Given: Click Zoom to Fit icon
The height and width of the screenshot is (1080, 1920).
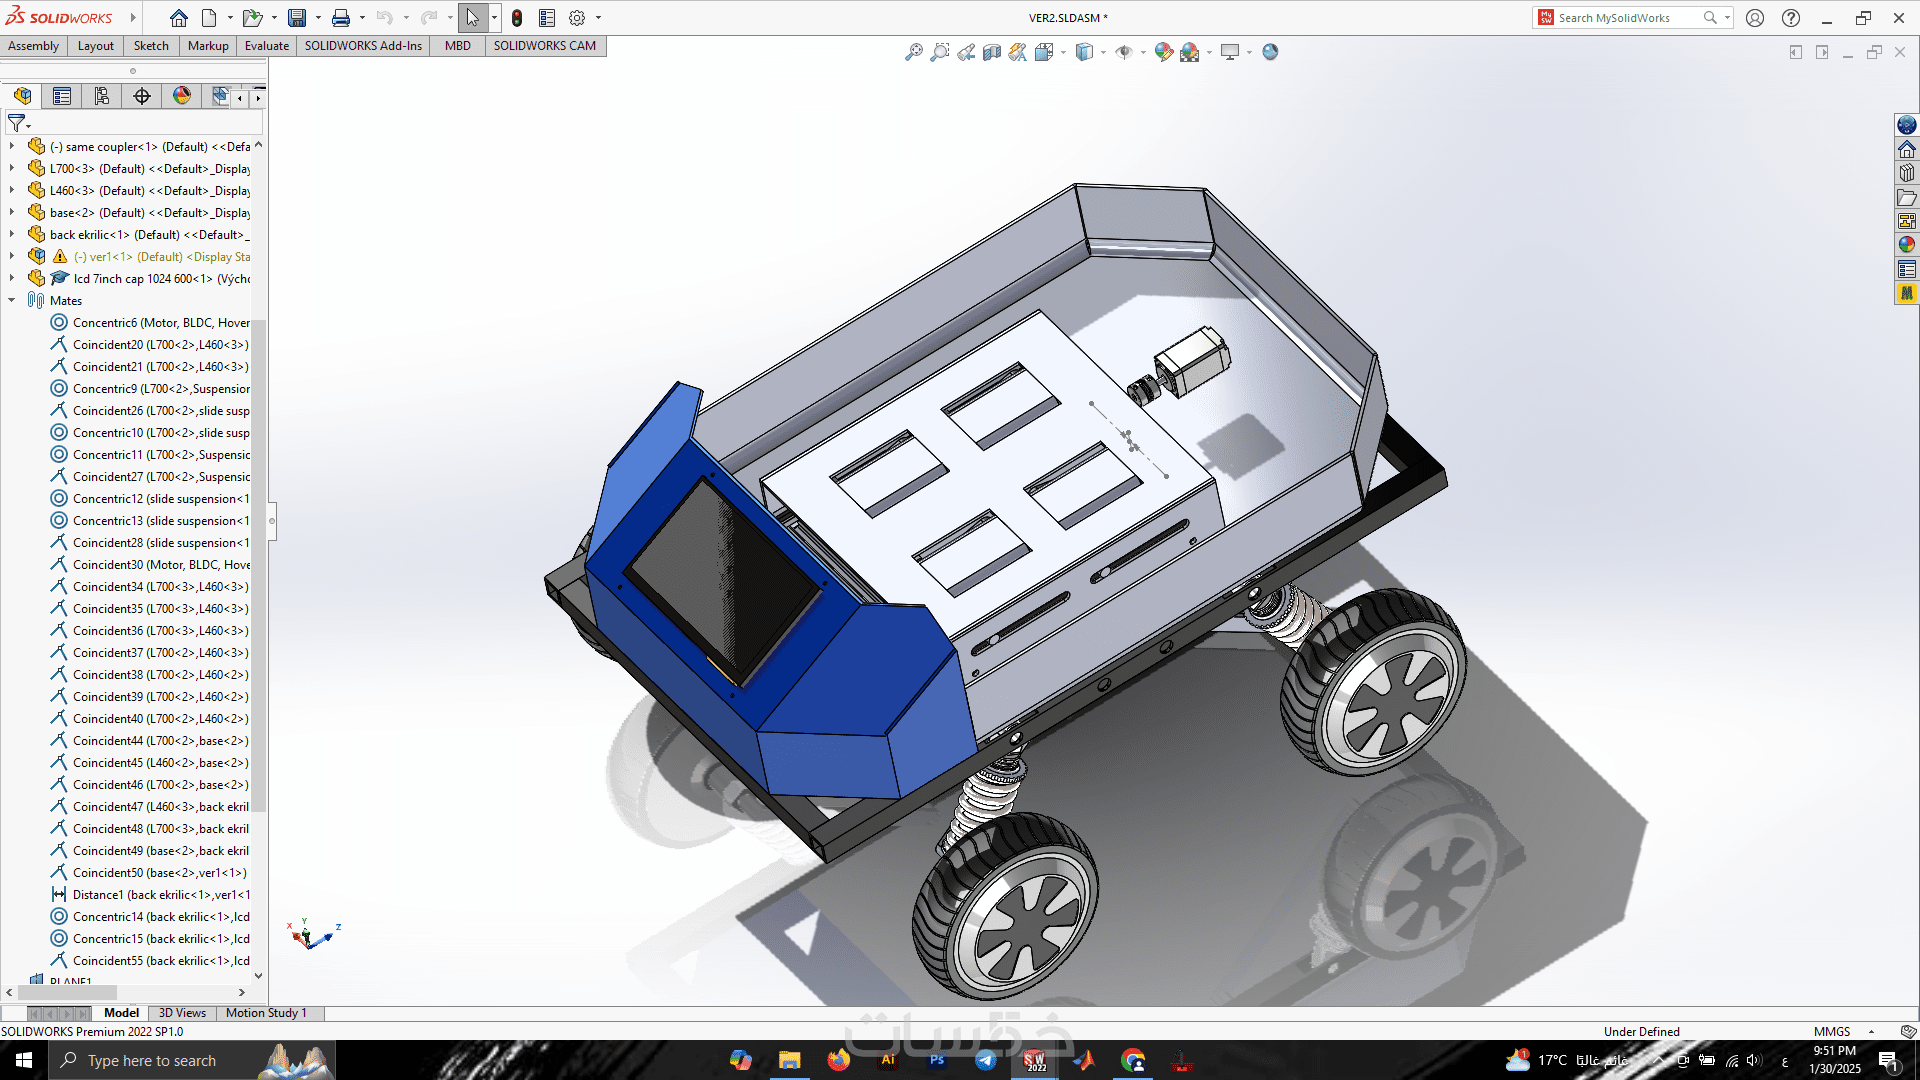Looking at the screenshot, I should (x=913, y=52).
